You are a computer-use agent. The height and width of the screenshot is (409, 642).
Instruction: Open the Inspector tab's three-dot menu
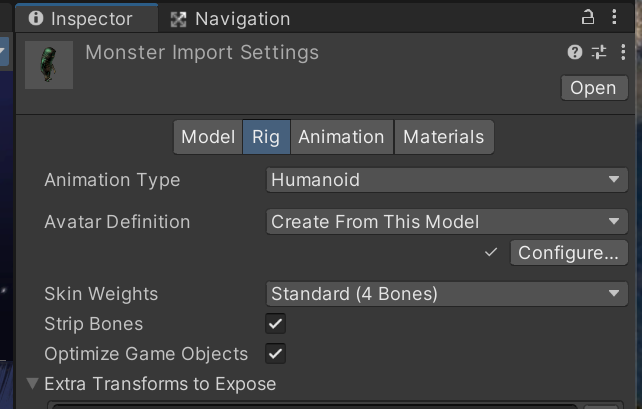pos(614,17)
